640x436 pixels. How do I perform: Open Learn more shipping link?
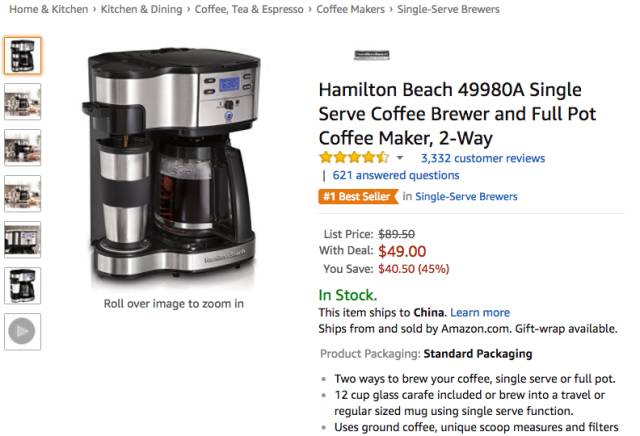pos(480,312)
